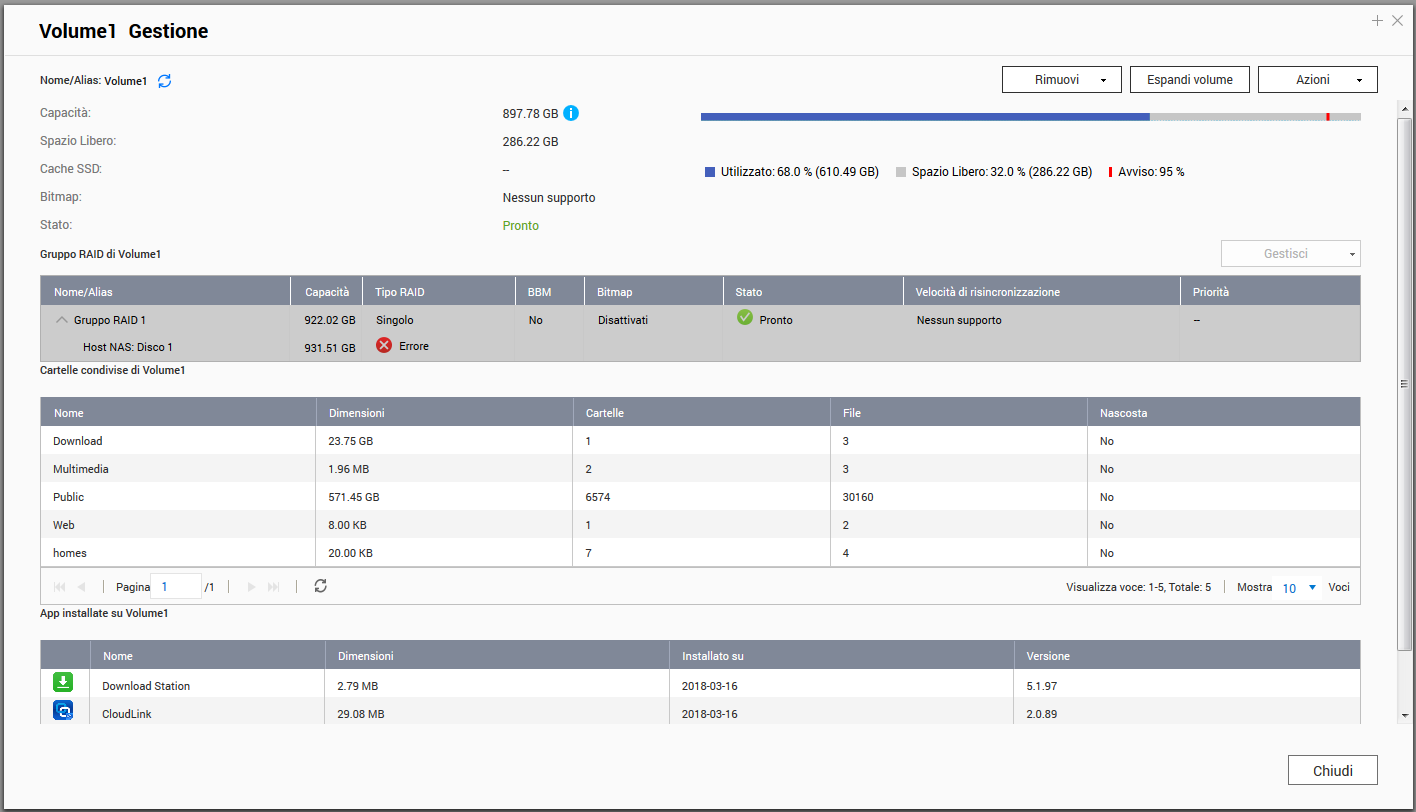
Task: Click the Download Station app icon
Action: point(63,683)
